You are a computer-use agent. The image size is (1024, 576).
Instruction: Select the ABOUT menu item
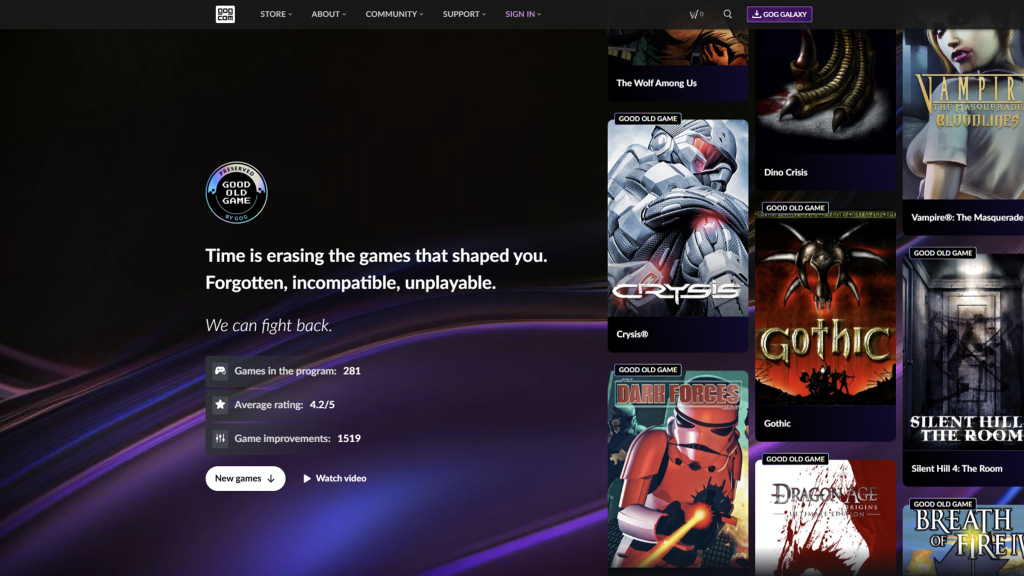coord(328,14)
